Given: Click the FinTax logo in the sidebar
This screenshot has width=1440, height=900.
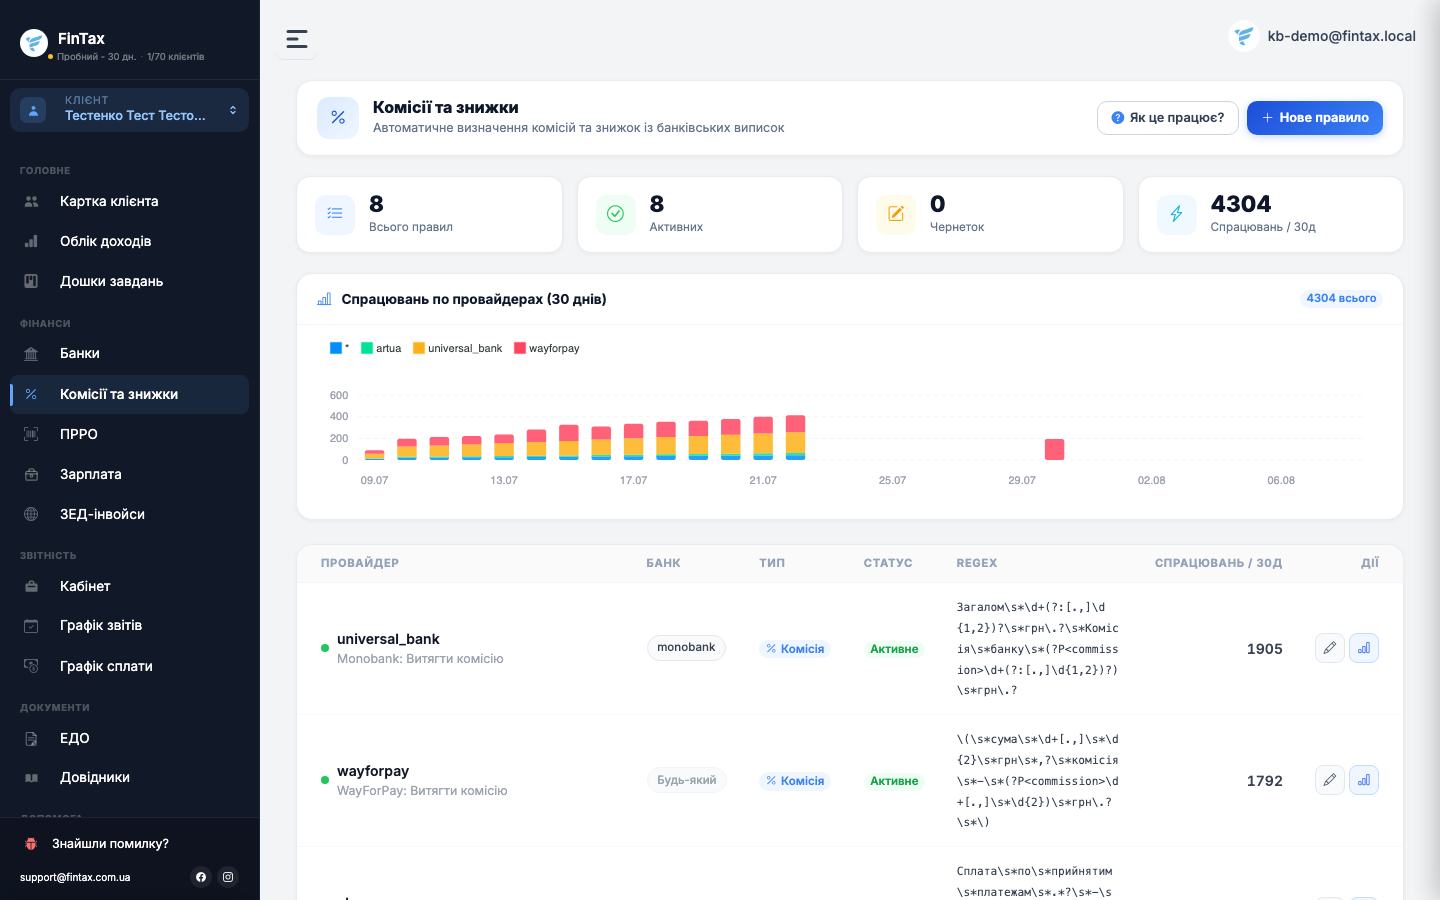Looking at the screenshot, I should (34, 43).
